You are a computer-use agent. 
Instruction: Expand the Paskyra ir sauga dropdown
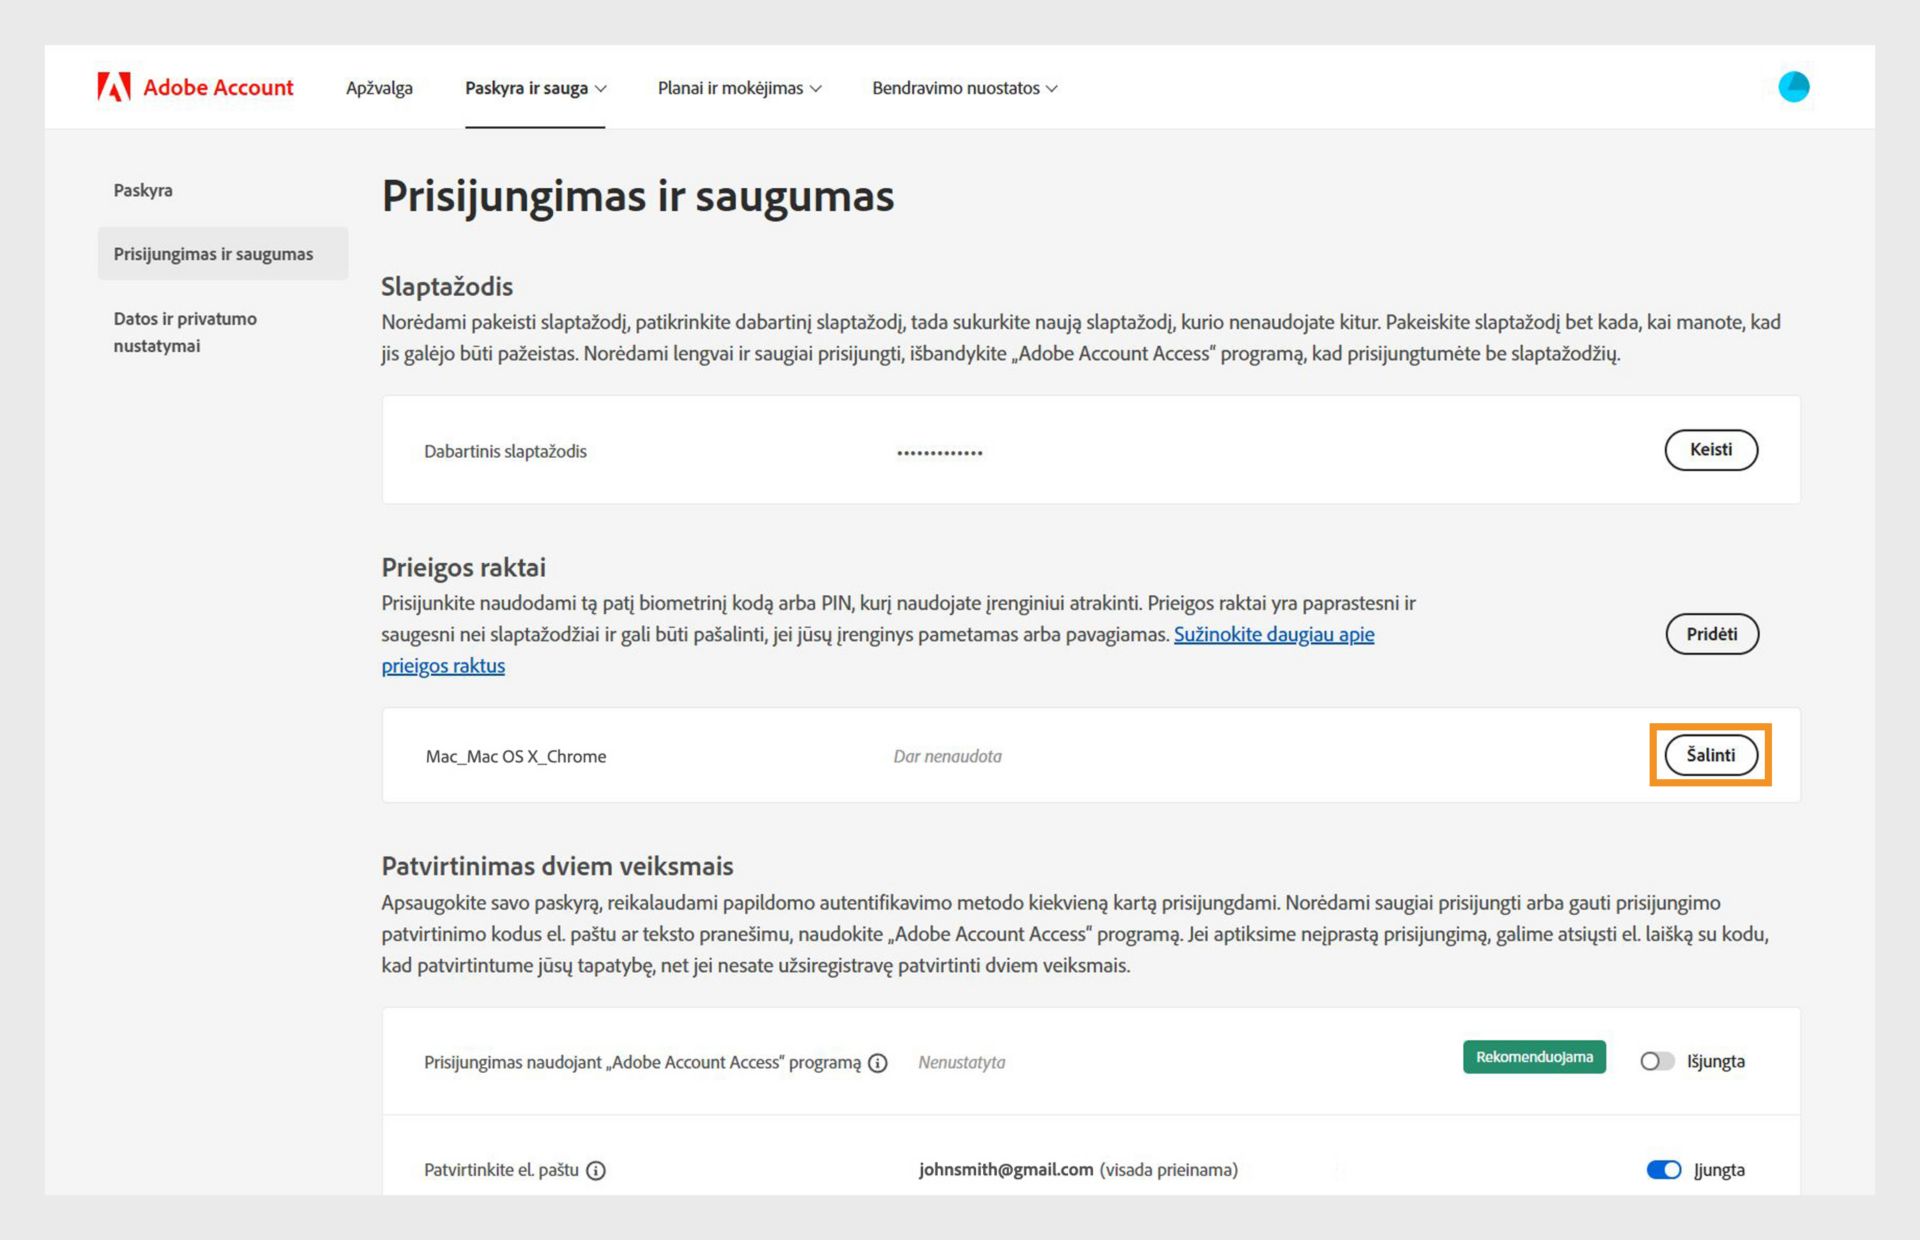tap(536, 88)
